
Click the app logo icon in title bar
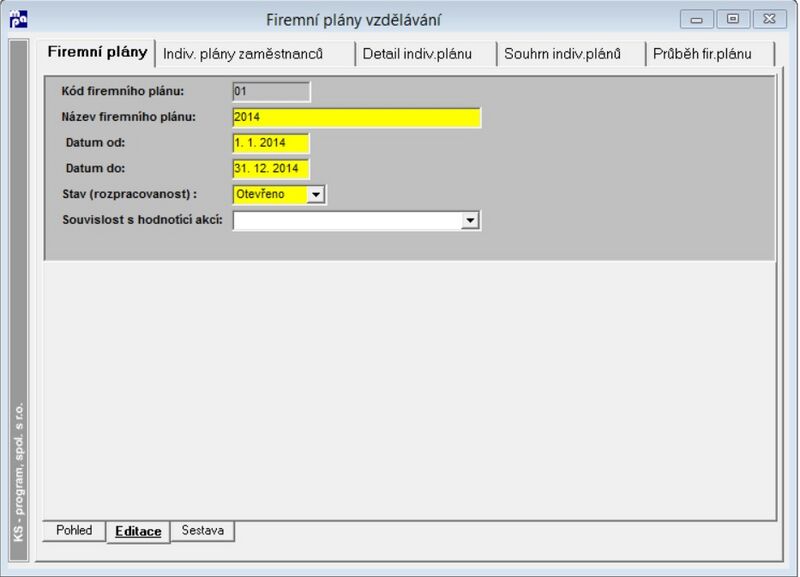(x=19, y=19)
